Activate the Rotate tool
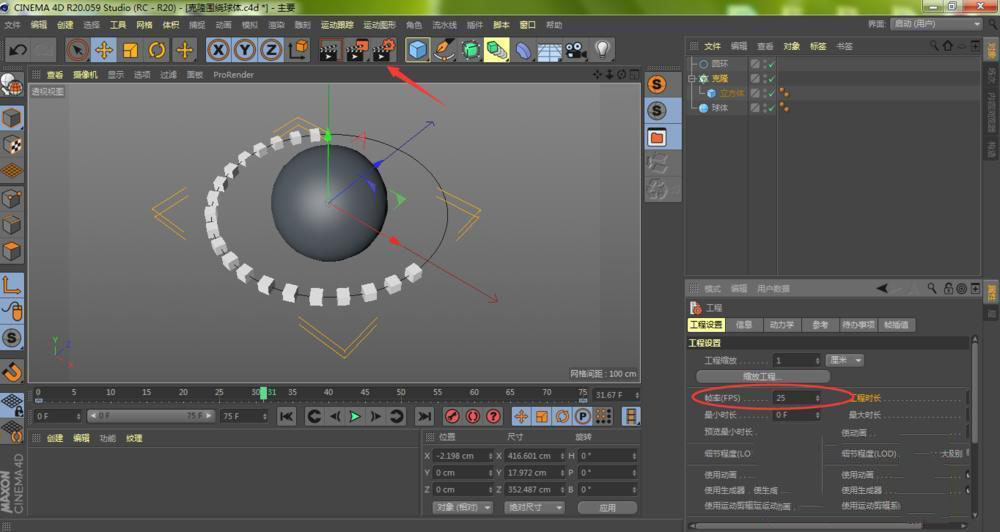Image resolution: width=1000 pixels, height=532 pixels. 157,50
